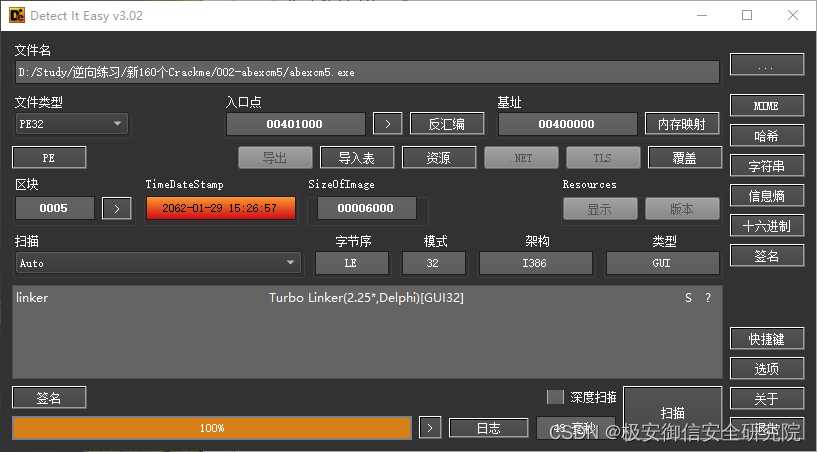Click the Resources 显示 button
The image size is (817, 452).
click(x=600, y=209)
